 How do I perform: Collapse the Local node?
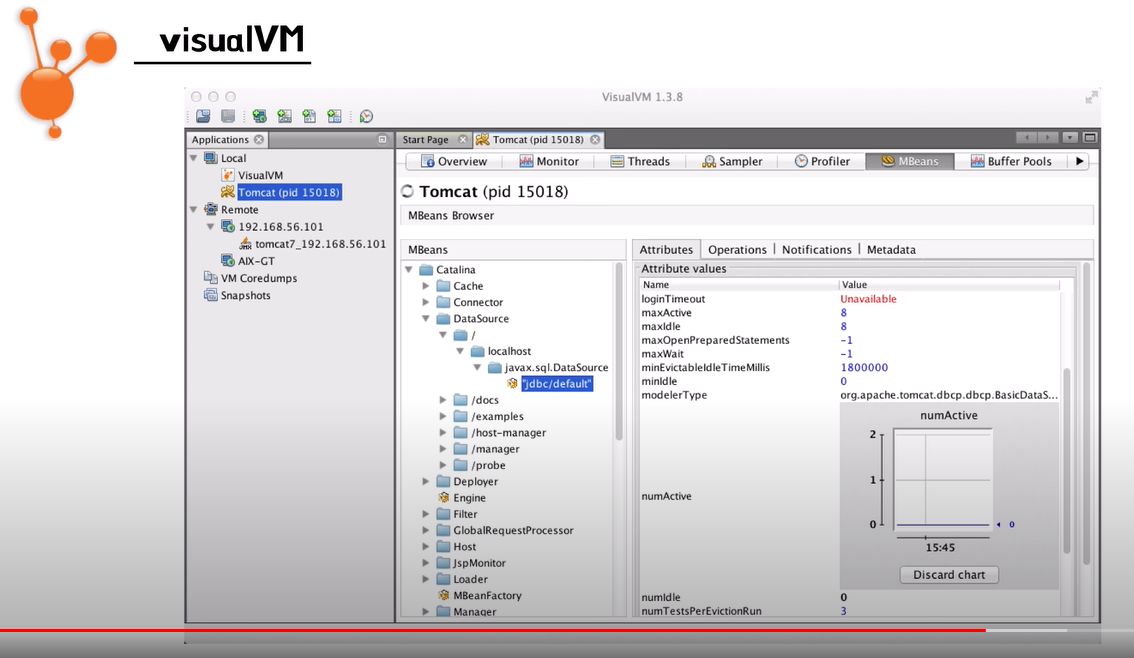[194, 158]
